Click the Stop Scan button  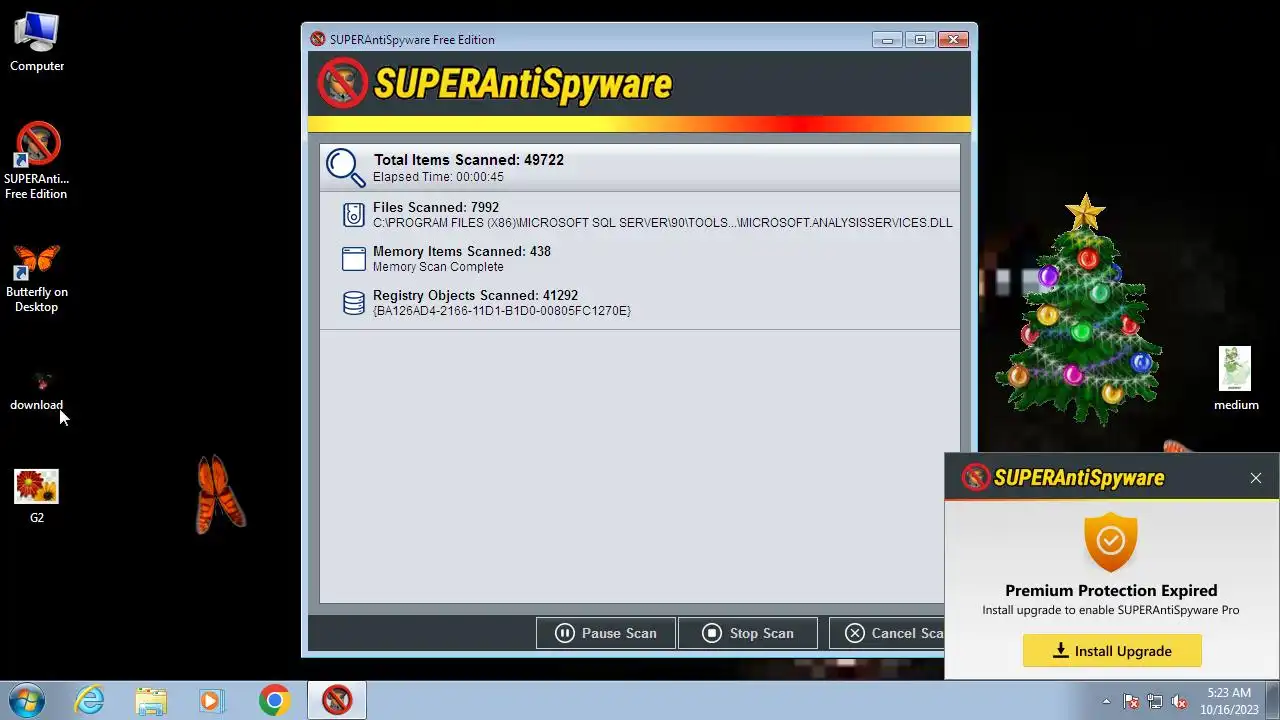pos(747,633)
